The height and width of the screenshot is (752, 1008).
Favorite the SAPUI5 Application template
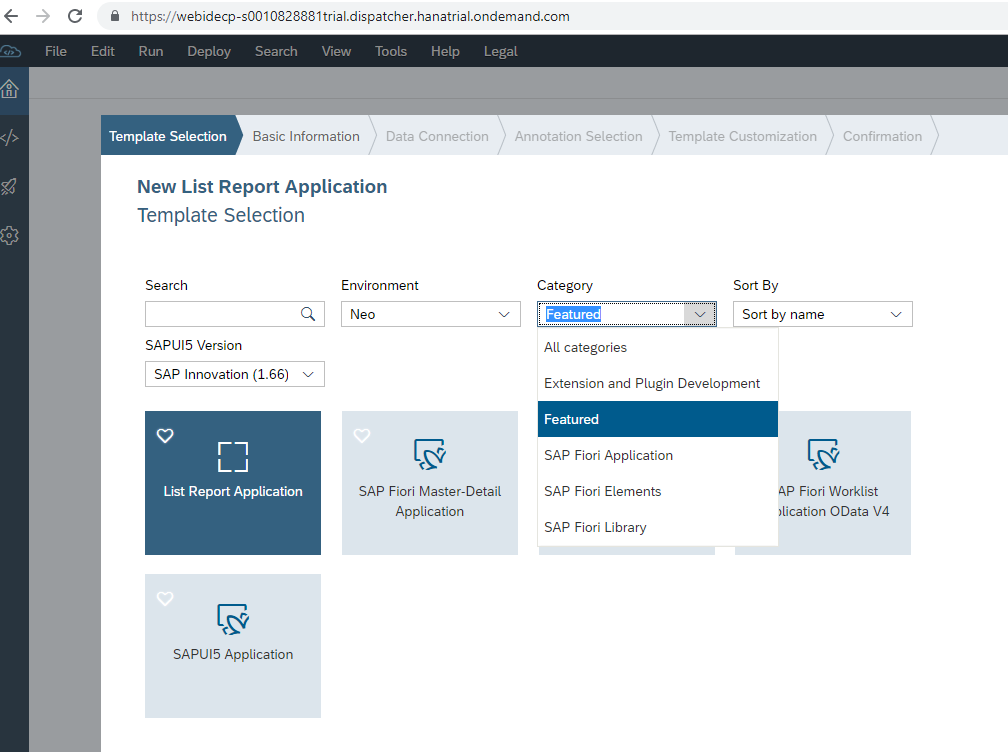click(x=165, y=599)
